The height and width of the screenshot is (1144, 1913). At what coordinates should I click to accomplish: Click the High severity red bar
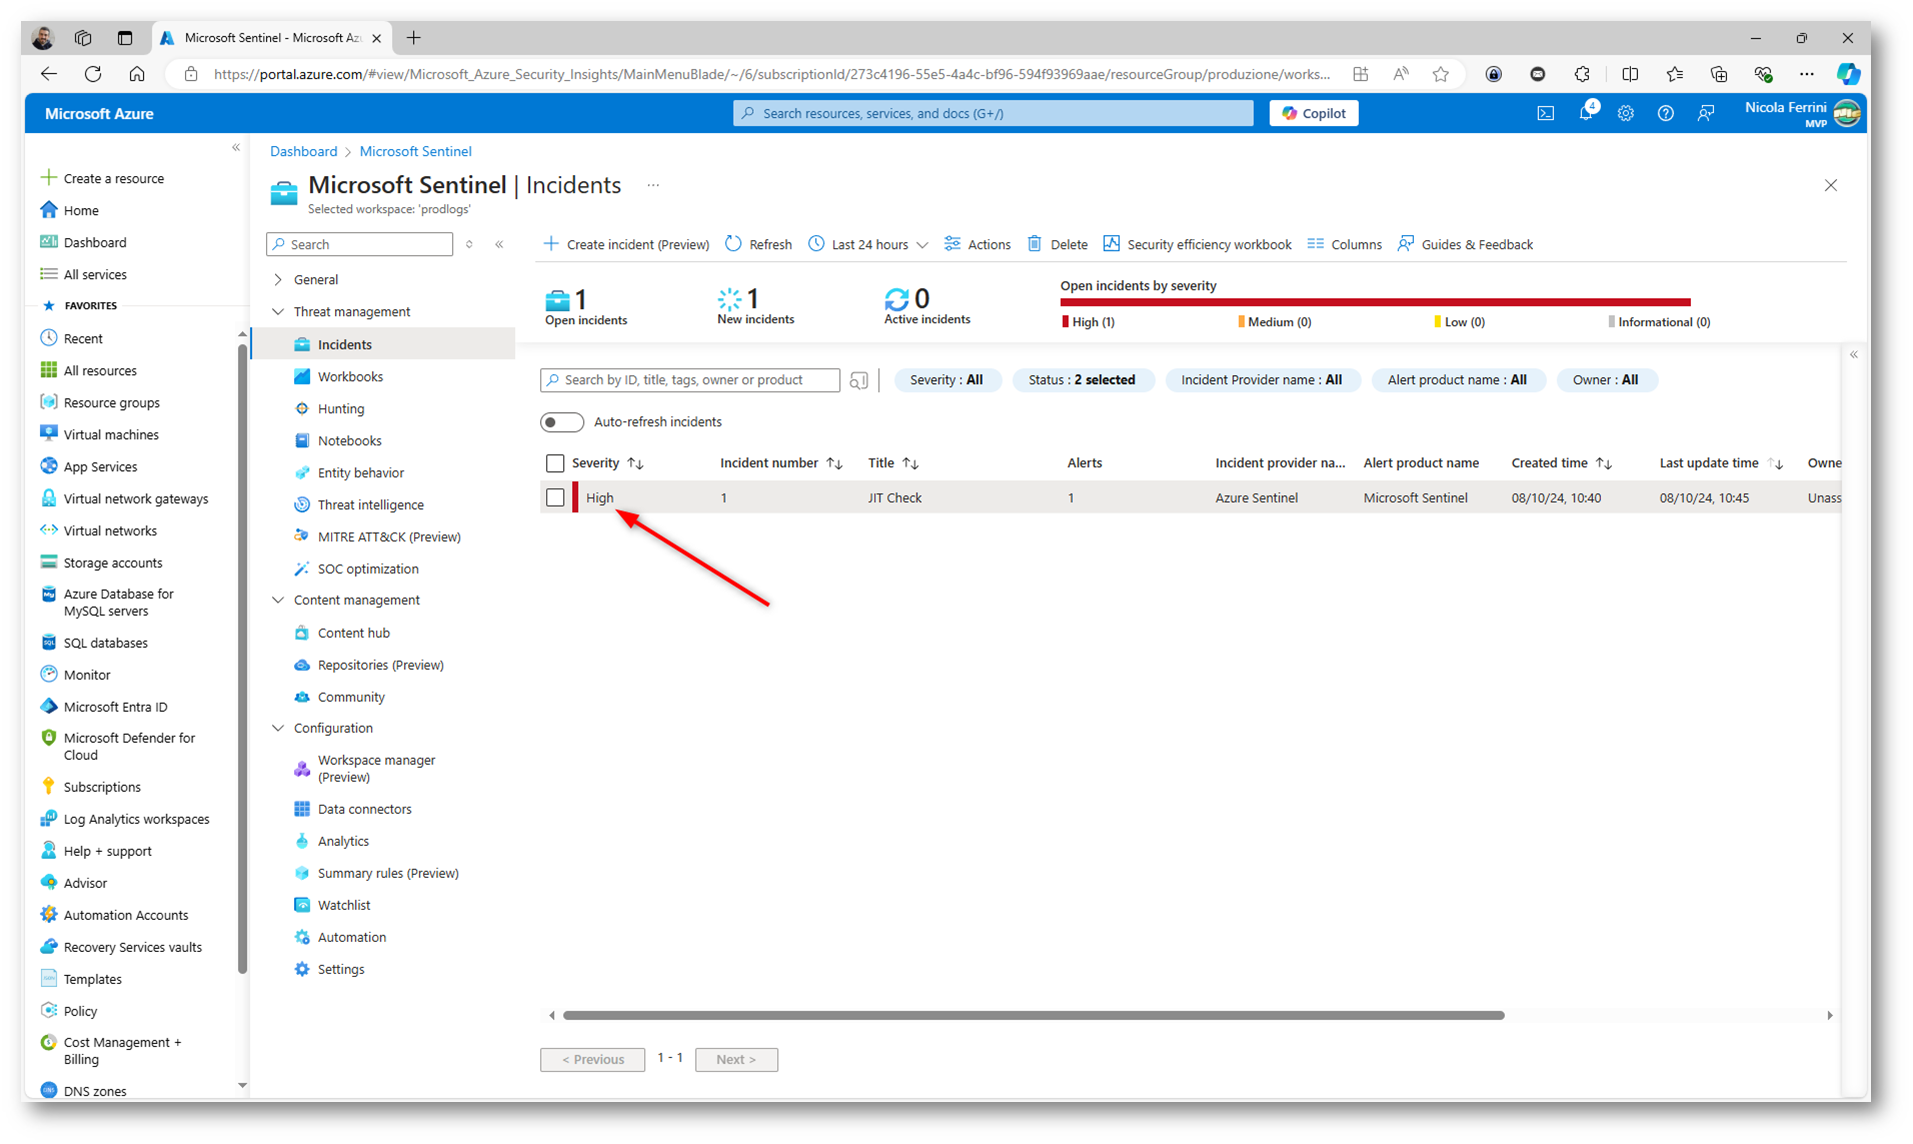1375,302
